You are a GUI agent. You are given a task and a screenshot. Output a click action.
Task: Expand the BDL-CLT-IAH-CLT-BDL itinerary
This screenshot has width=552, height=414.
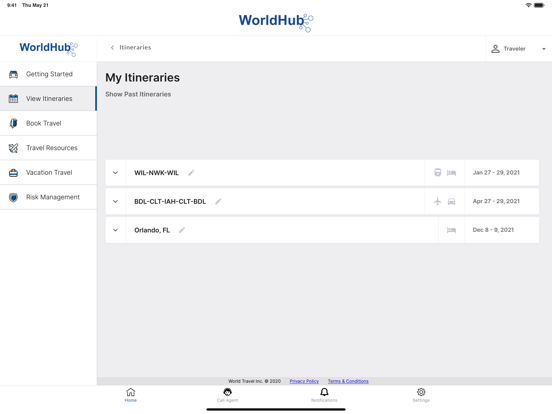pyautogui.click(x=115, y=201)
